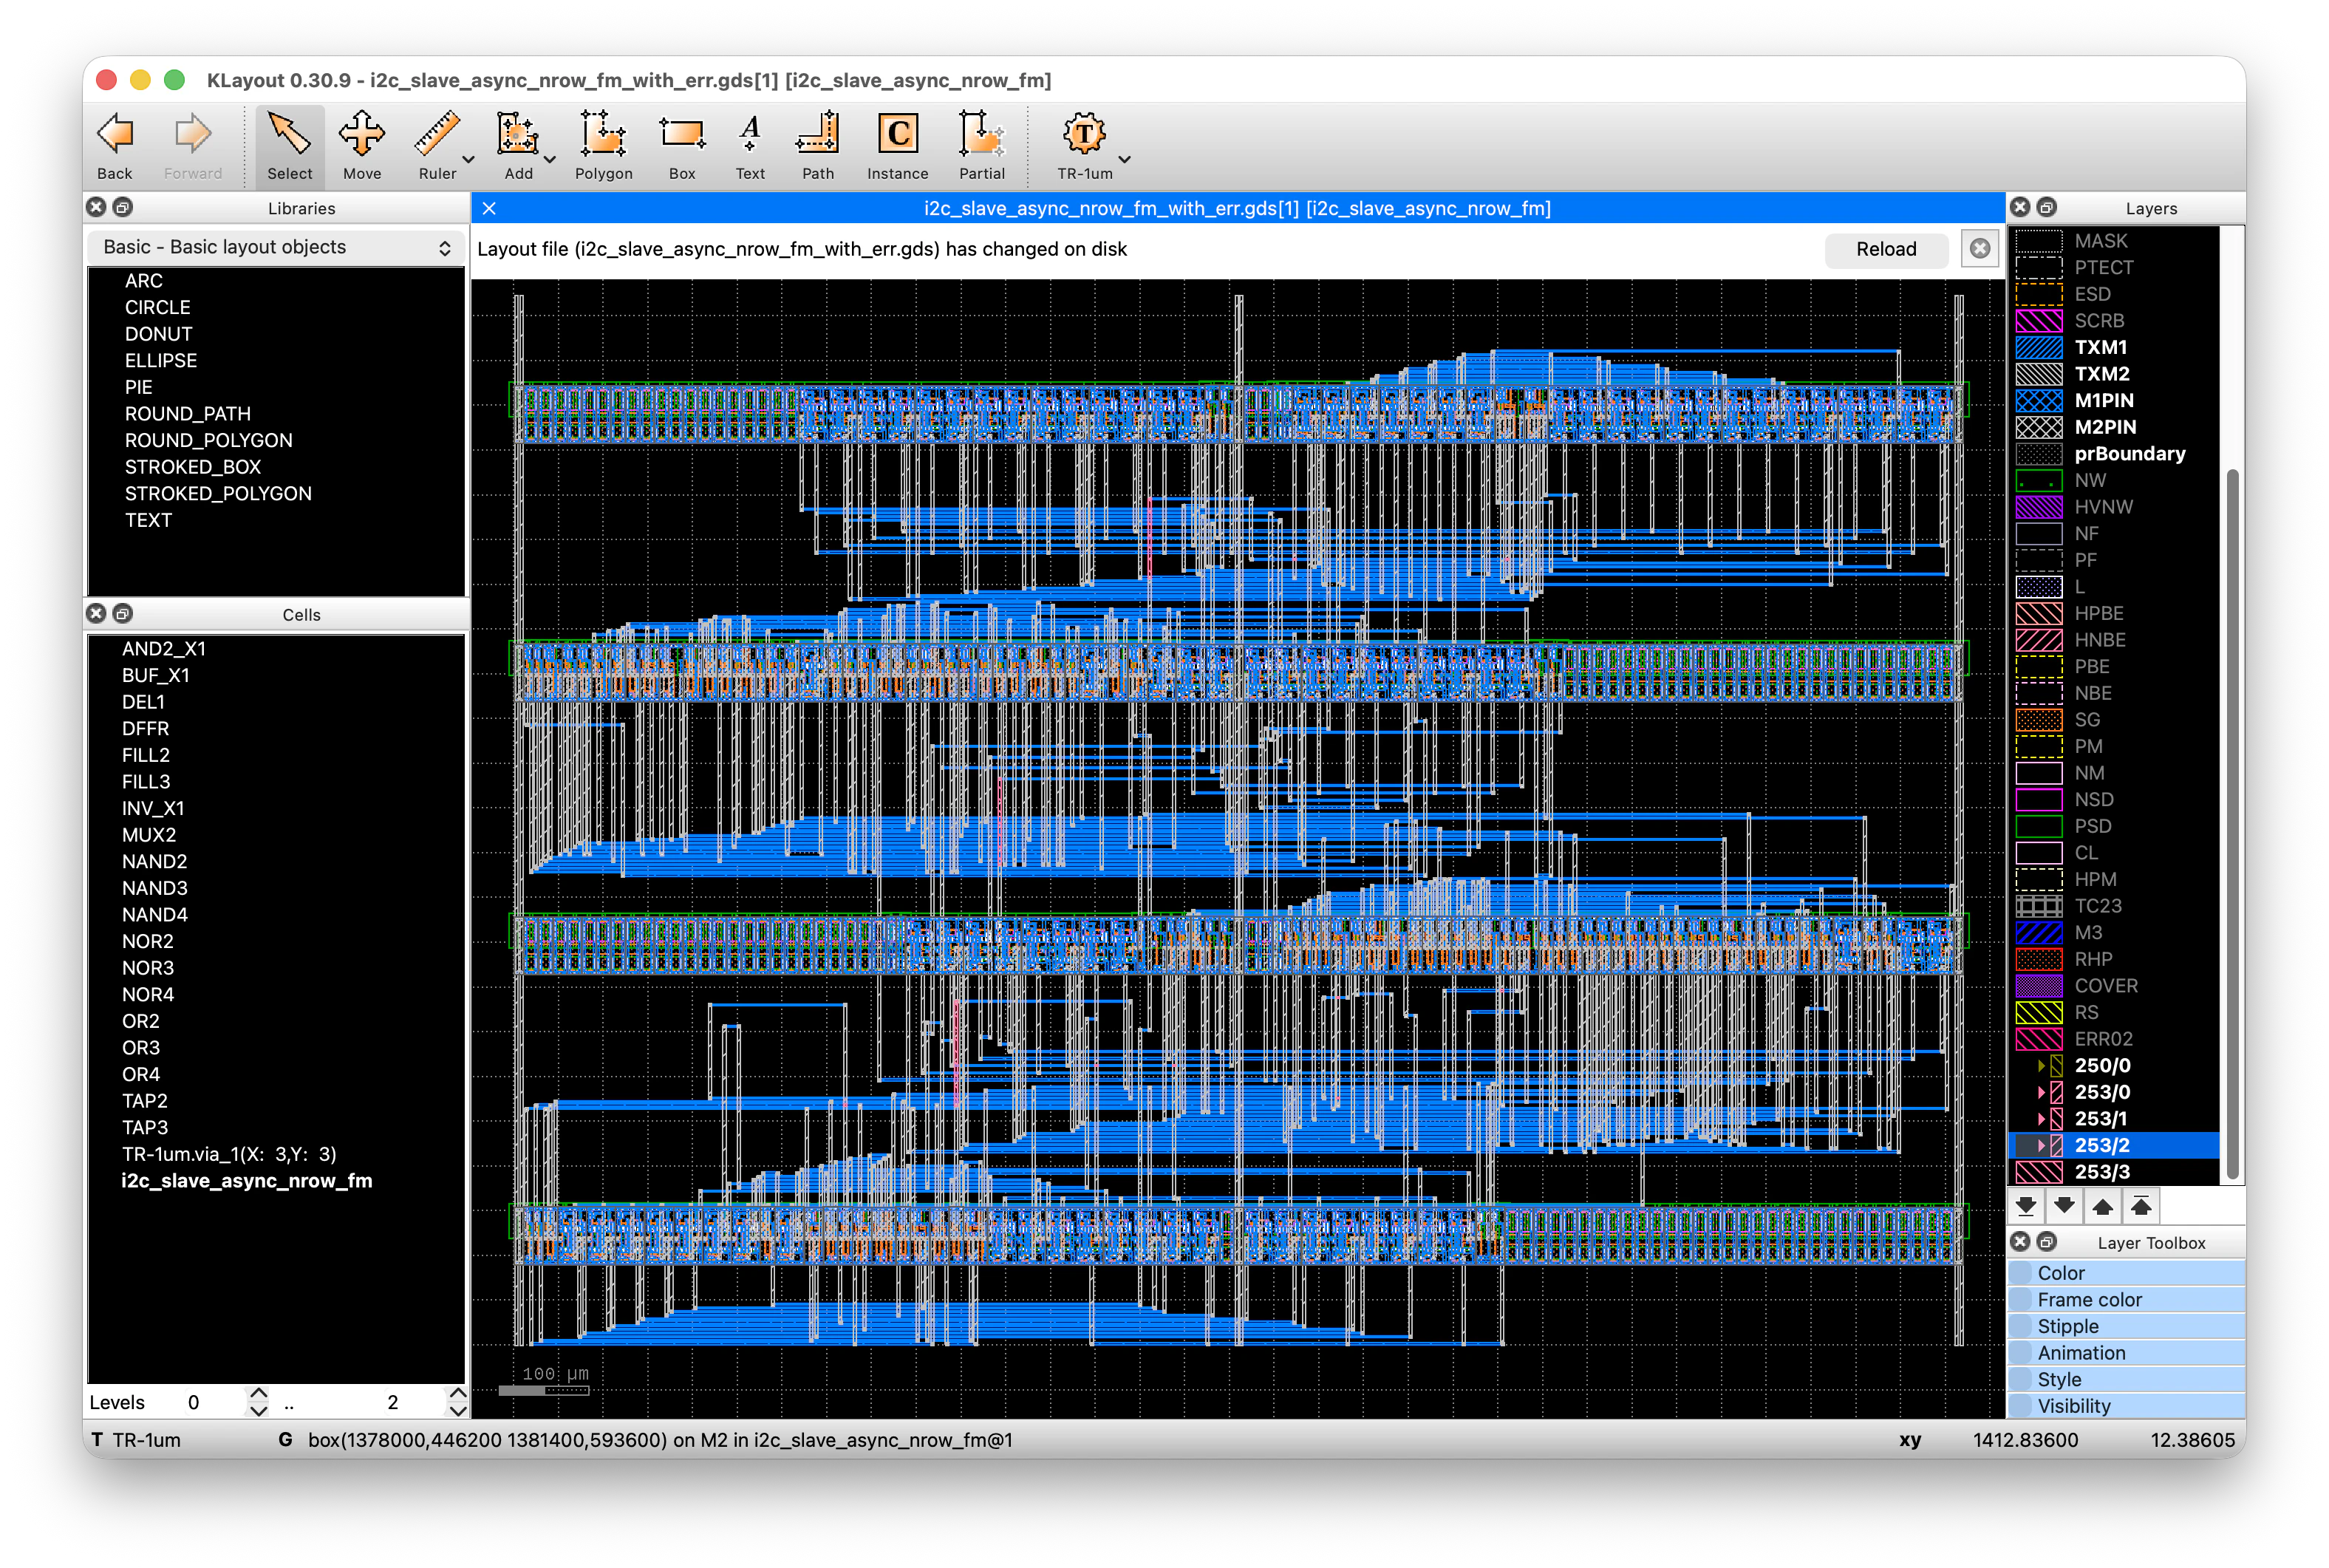Viewport: 2329px width, 1568px height.
Task: Expand the 250/0 layer group
Action: pos(2041,1065)
